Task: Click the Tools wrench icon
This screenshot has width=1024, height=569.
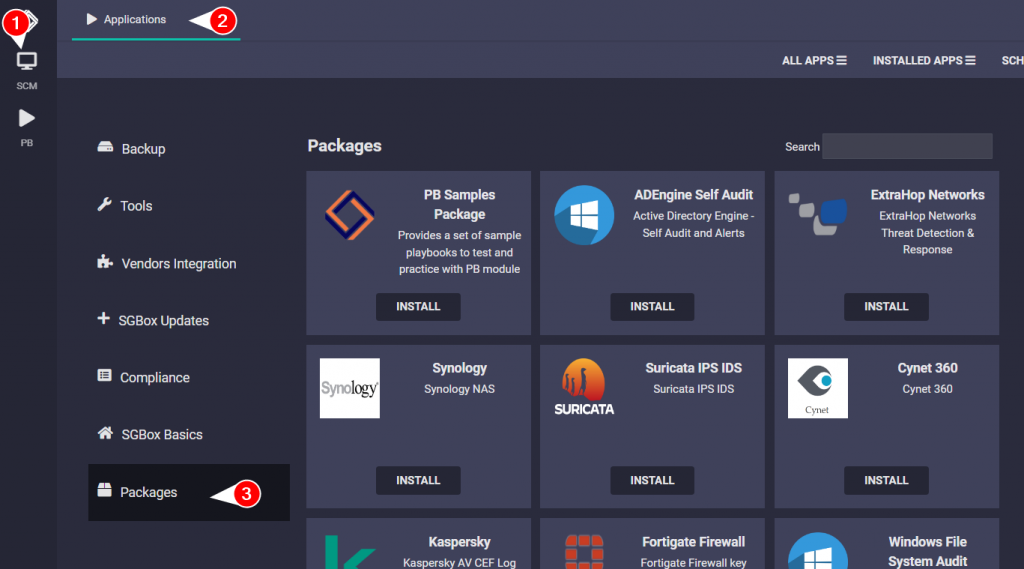Action: pyautogui.click(x=104, y=204)
